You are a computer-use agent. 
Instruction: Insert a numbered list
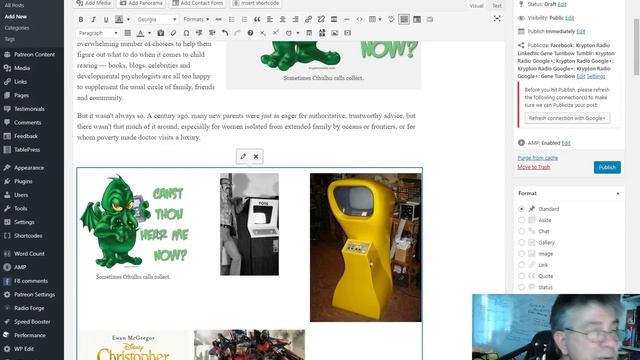[x=244, y=20]
